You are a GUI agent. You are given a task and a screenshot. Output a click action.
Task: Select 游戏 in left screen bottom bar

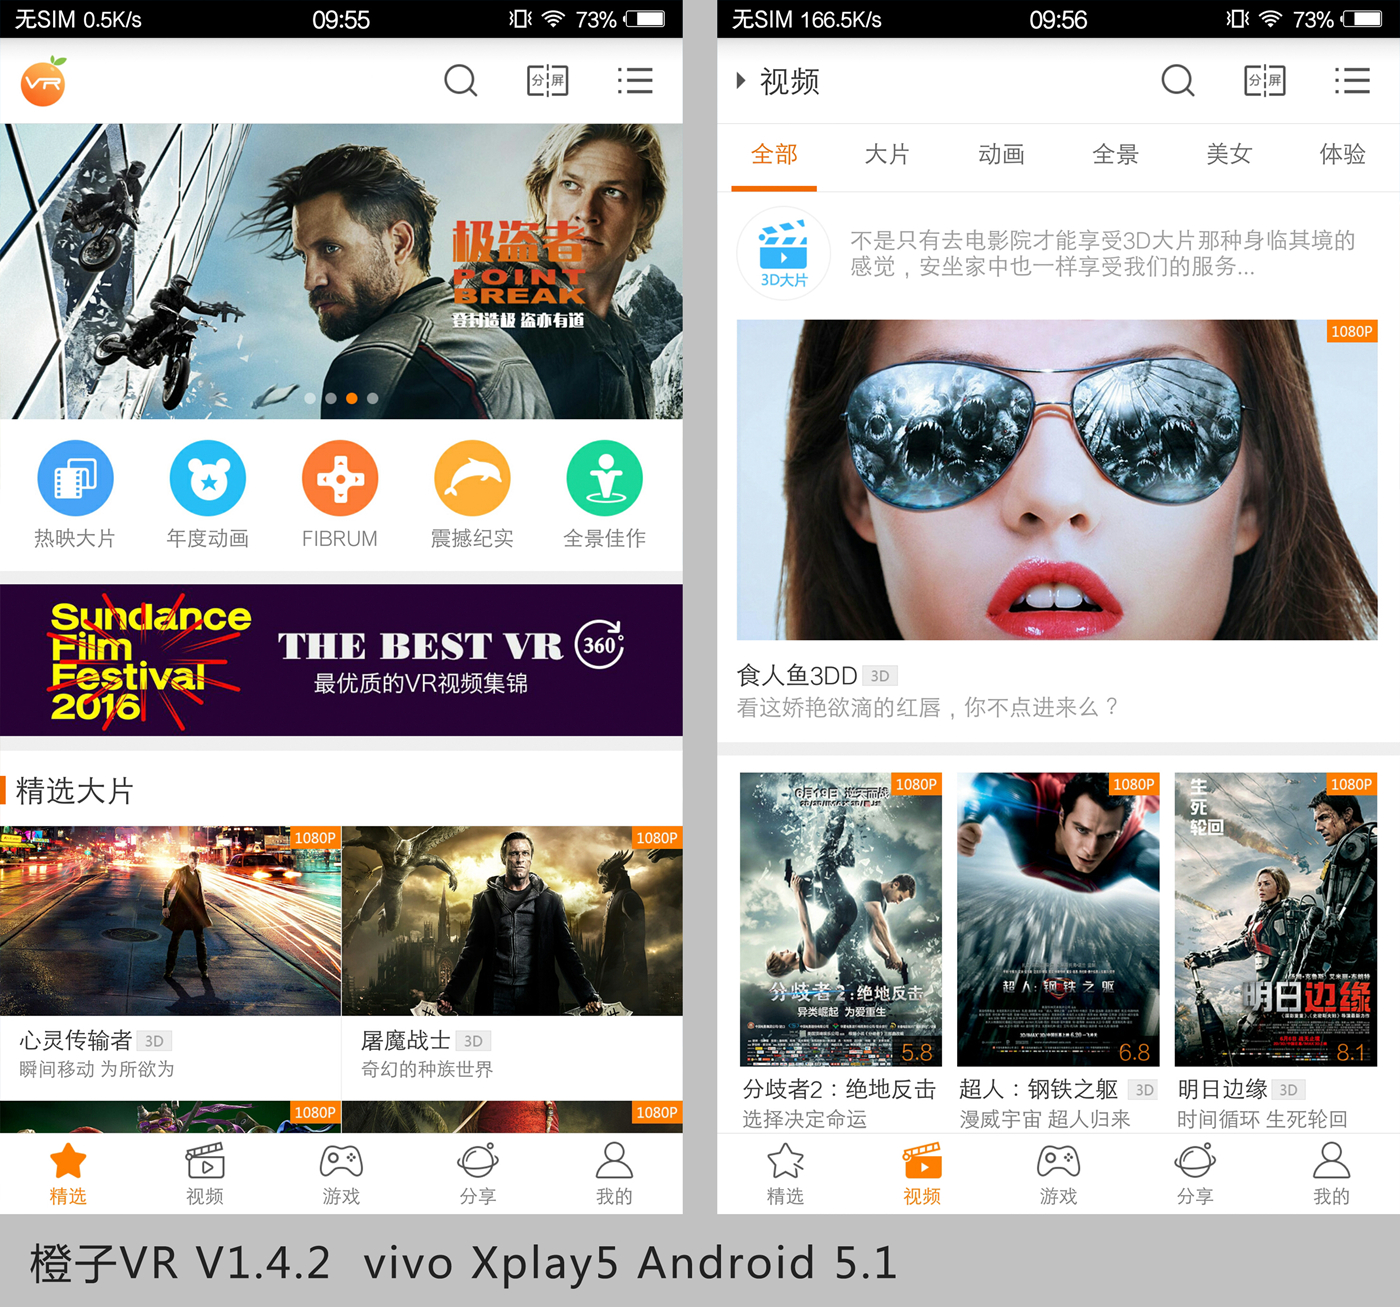(x=341, y=1174)
